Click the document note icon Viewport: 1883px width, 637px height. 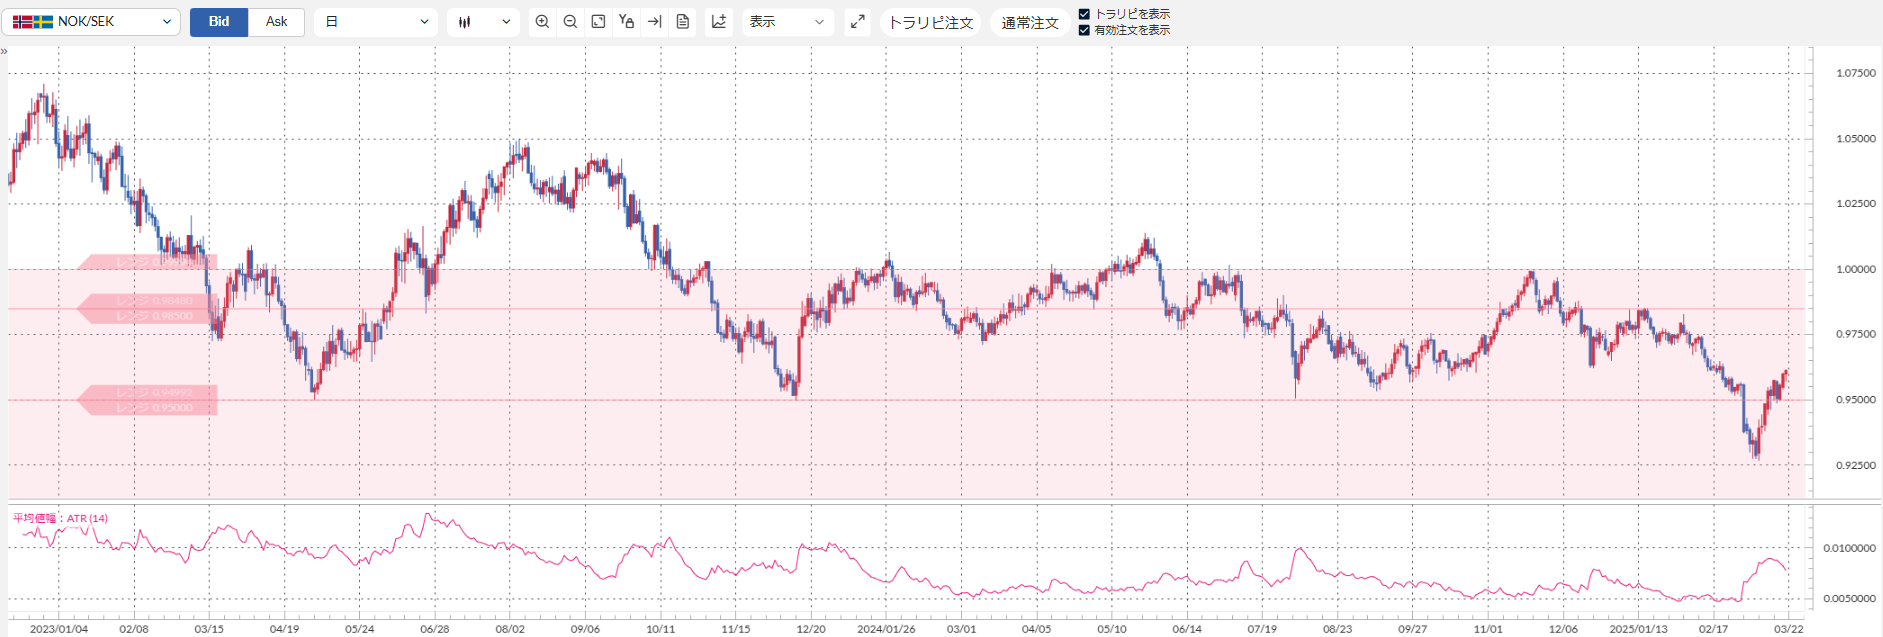coord(683,21)
